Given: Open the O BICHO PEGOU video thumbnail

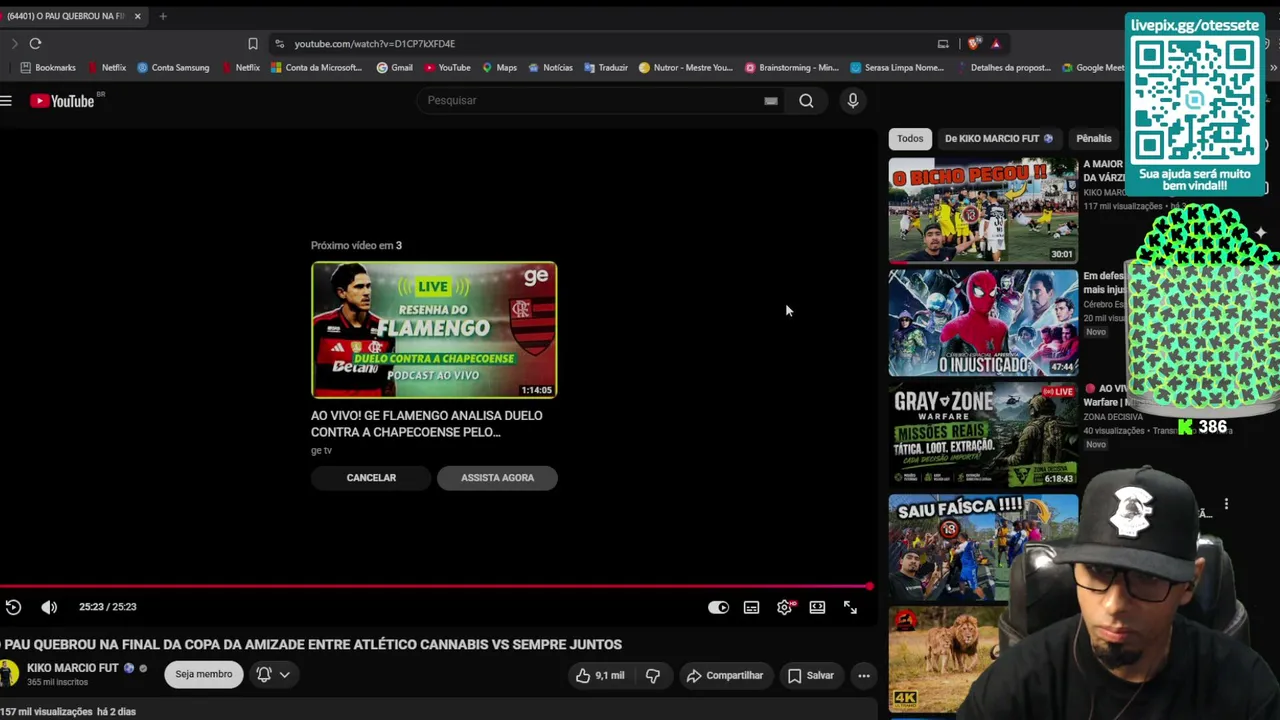Looking at the screenshot, I should click(x=983, y=210).
